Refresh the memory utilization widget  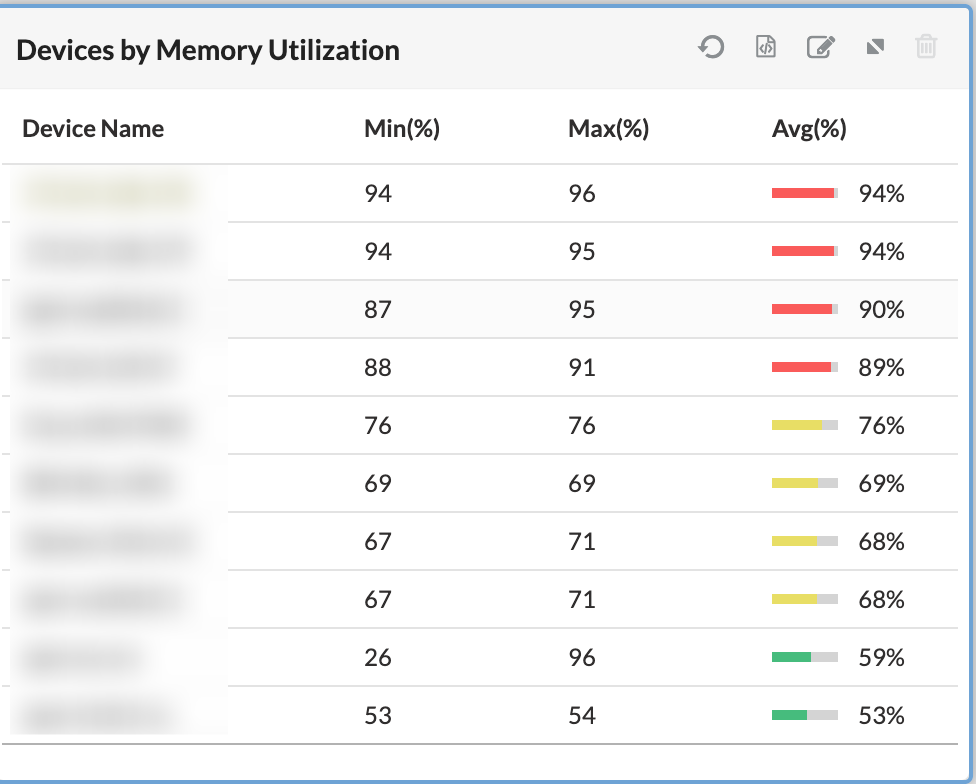point(711,47)
